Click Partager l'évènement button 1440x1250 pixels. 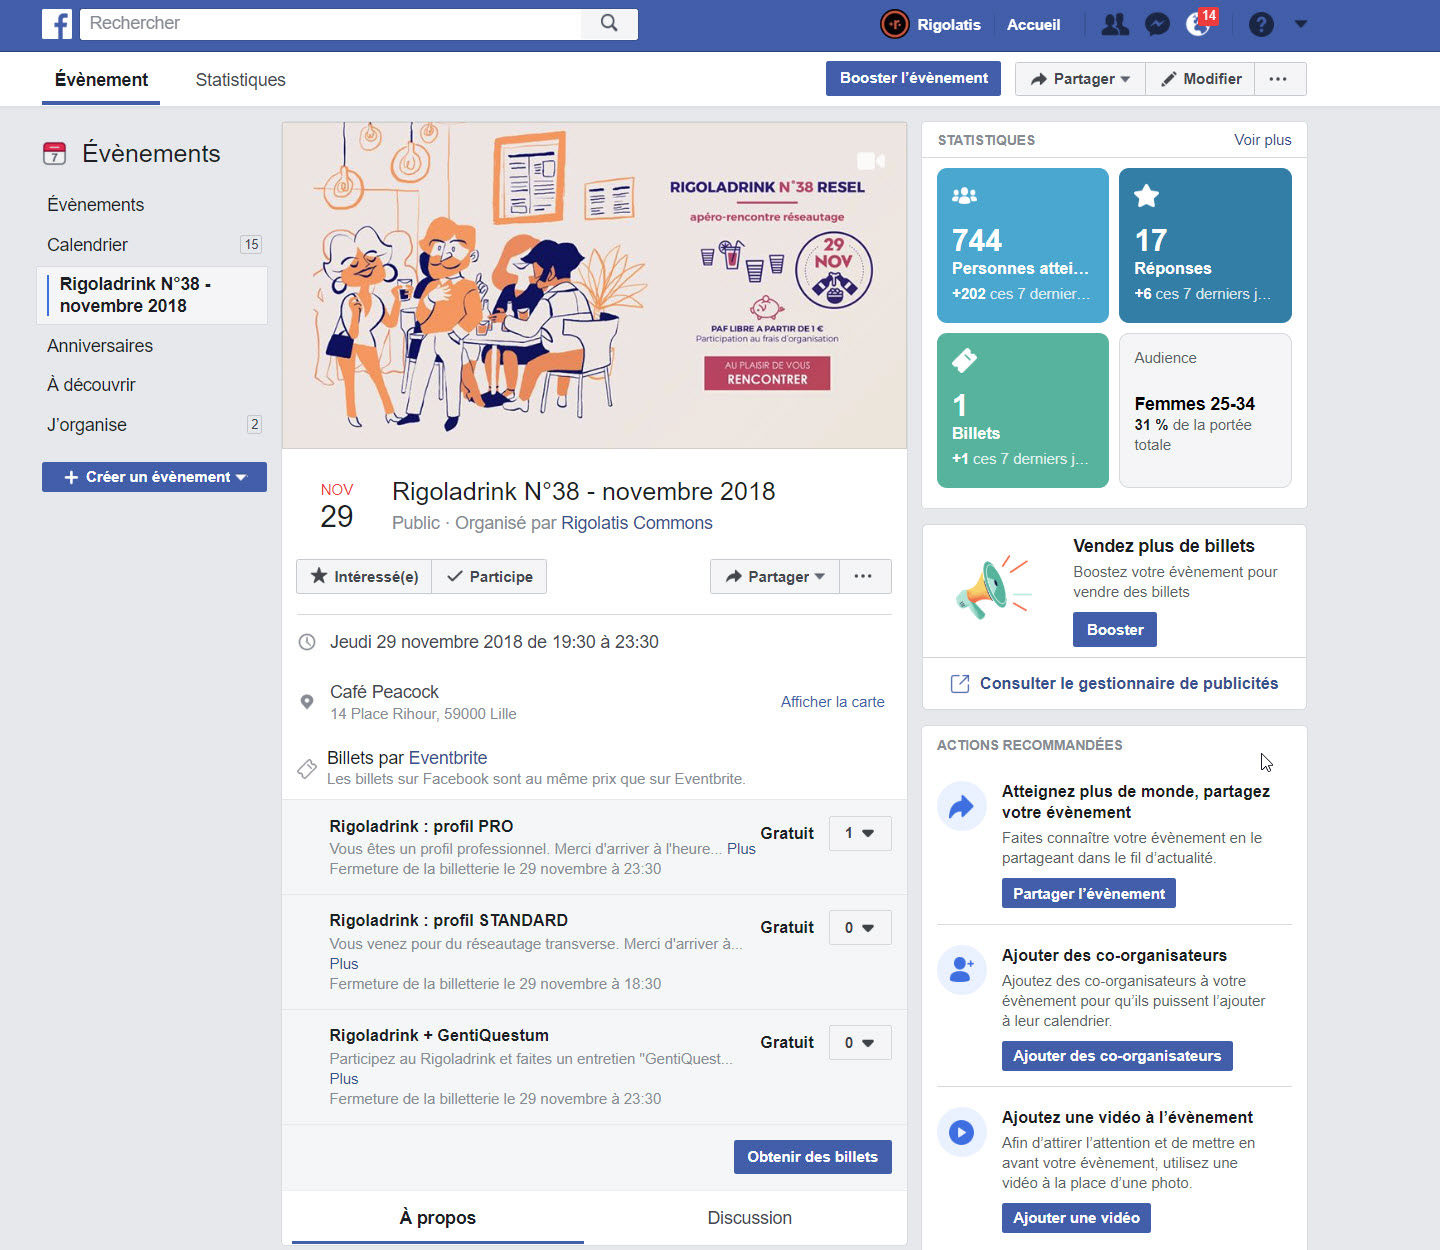(1089, 893)
